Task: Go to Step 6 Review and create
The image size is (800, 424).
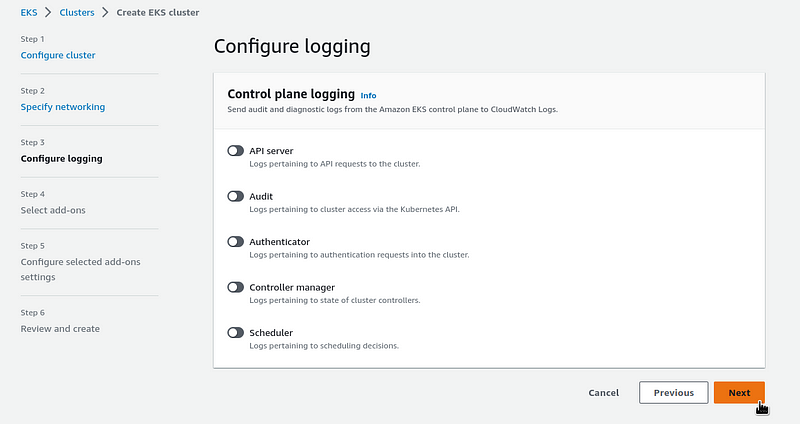Action: click(x=60, y=329)
